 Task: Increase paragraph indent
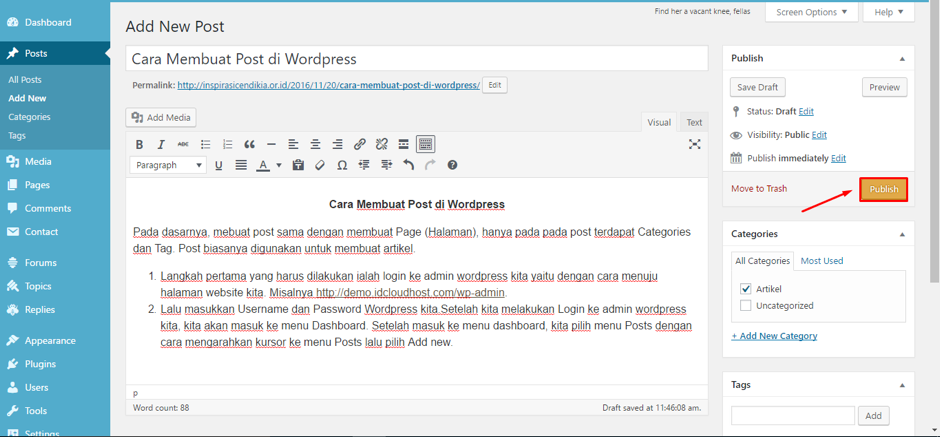(x=386, y=165)
